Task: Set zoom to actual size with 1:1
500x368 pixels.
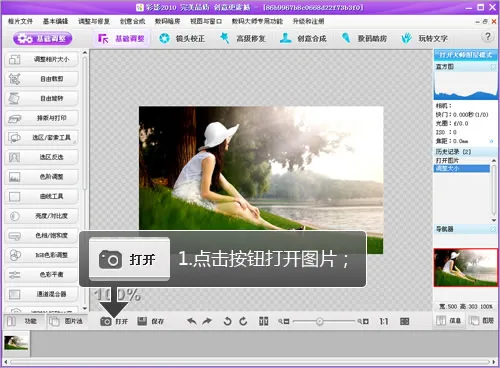Action: [x=384, y=321]
